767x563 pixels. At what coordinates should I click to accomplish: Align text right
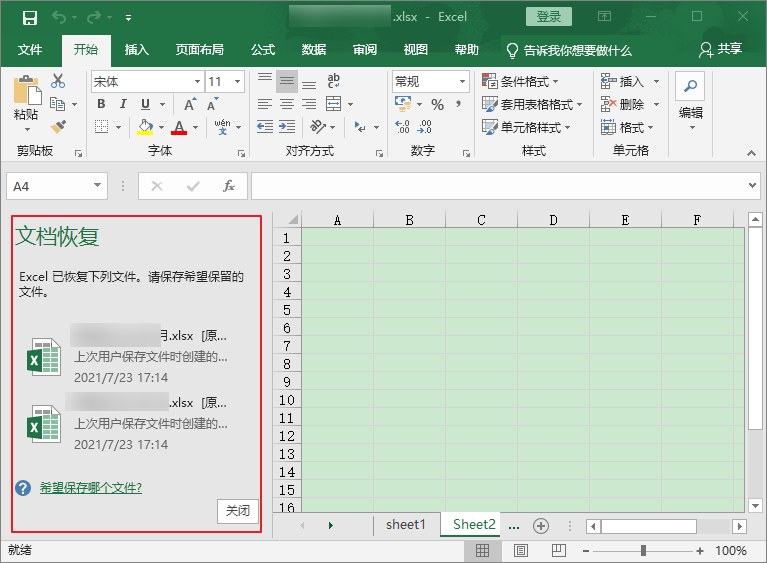pyautogui.click(x=309, y=104)
